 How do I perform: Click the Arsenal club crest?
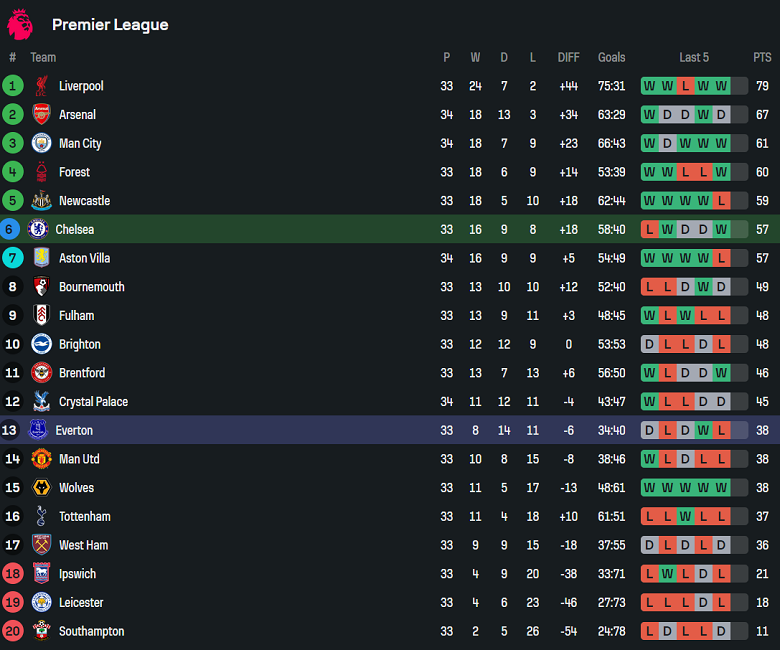coord(41,115)
